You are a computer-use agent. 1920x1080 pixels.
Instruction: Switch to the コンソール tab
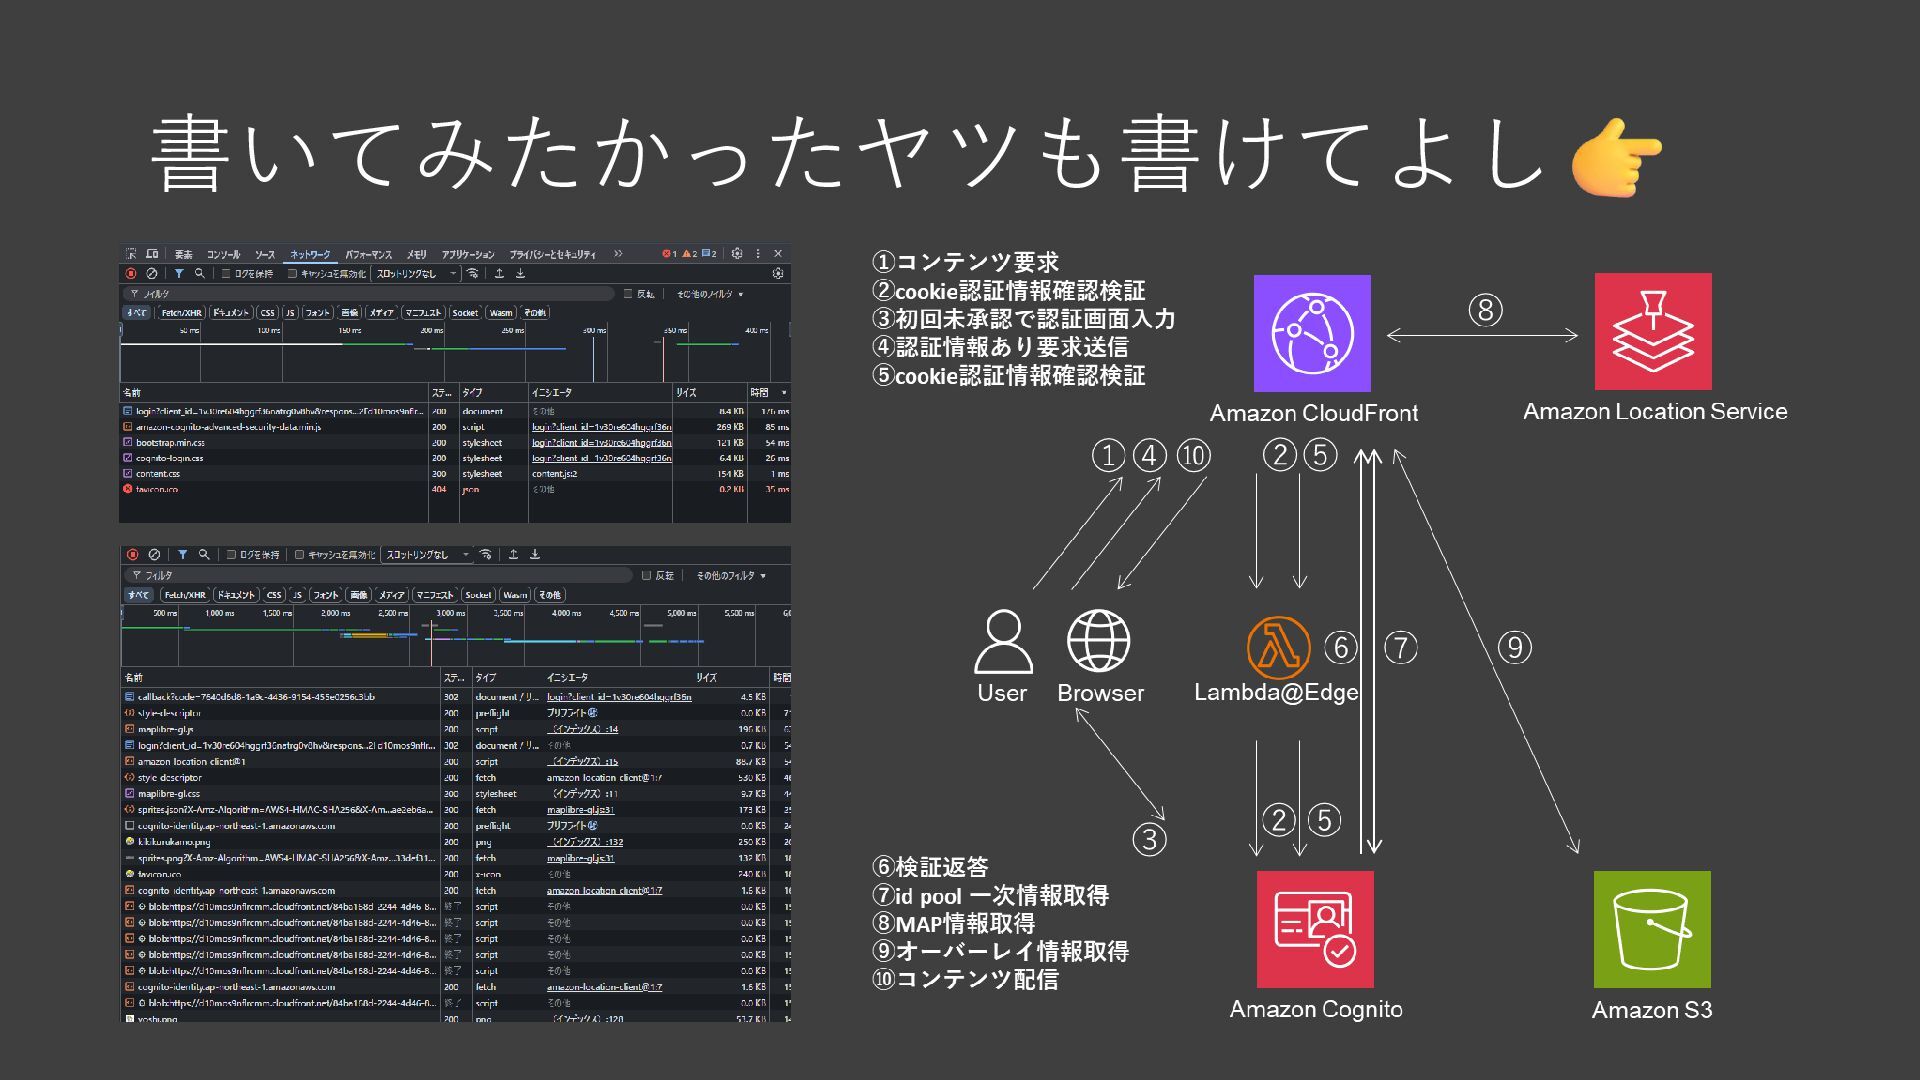(223, 255)
